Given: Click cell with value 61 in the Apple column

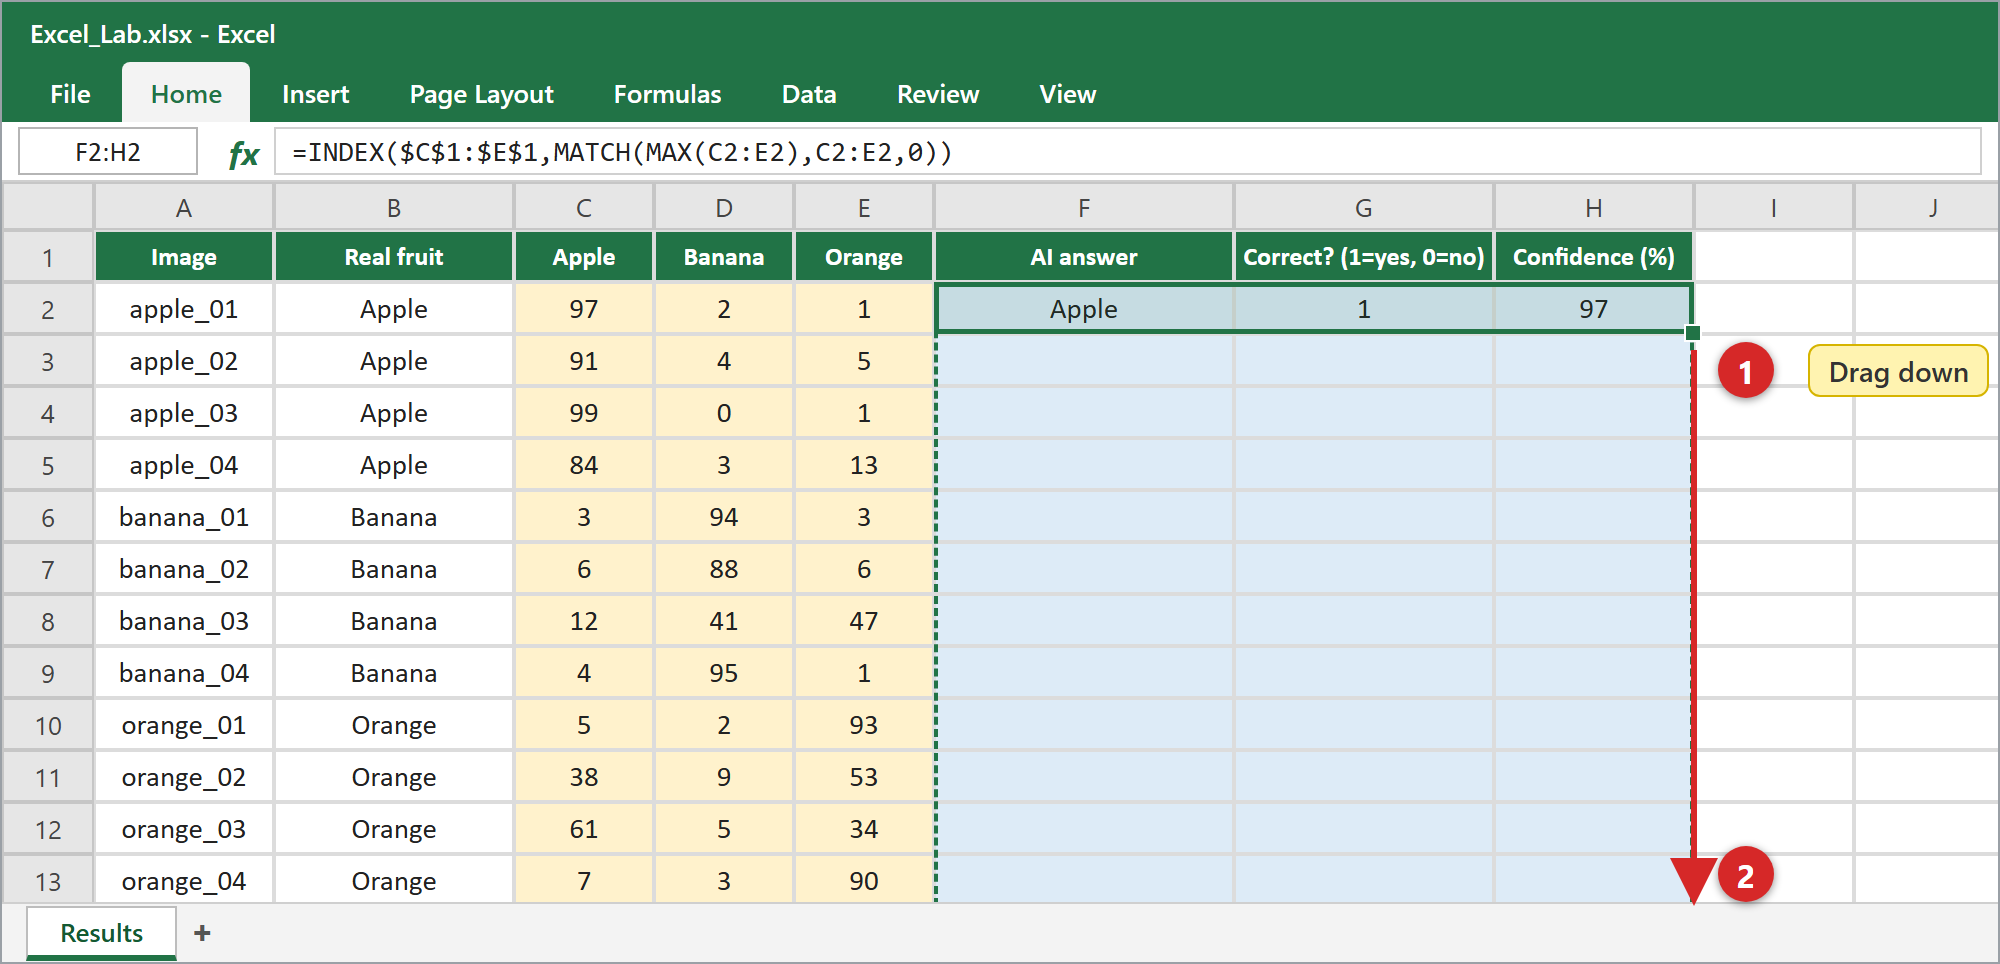Looking at the screenshot, I should [584, 829].
